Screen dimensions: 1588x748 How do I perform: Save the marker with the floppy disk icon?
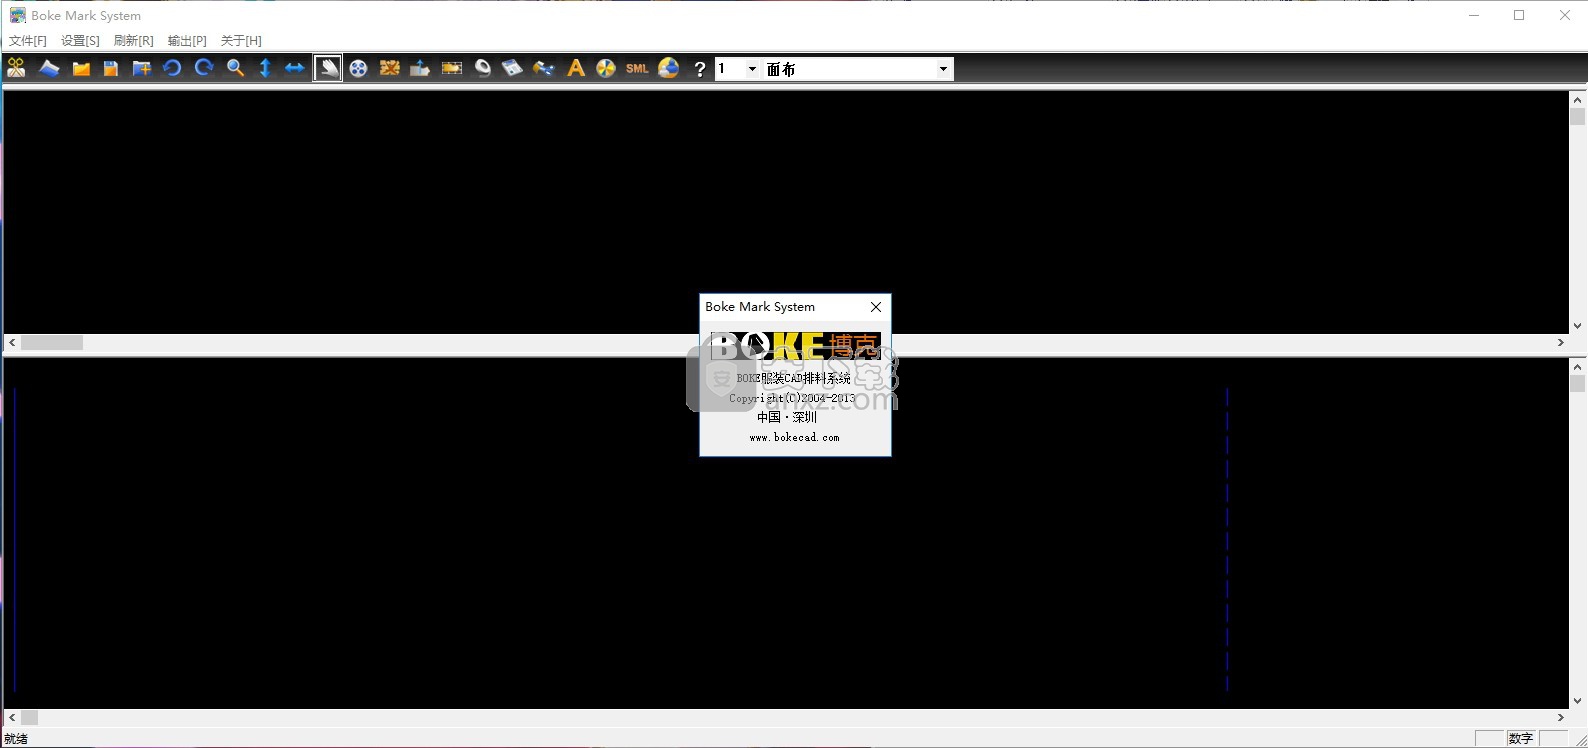tap(111, 68)
